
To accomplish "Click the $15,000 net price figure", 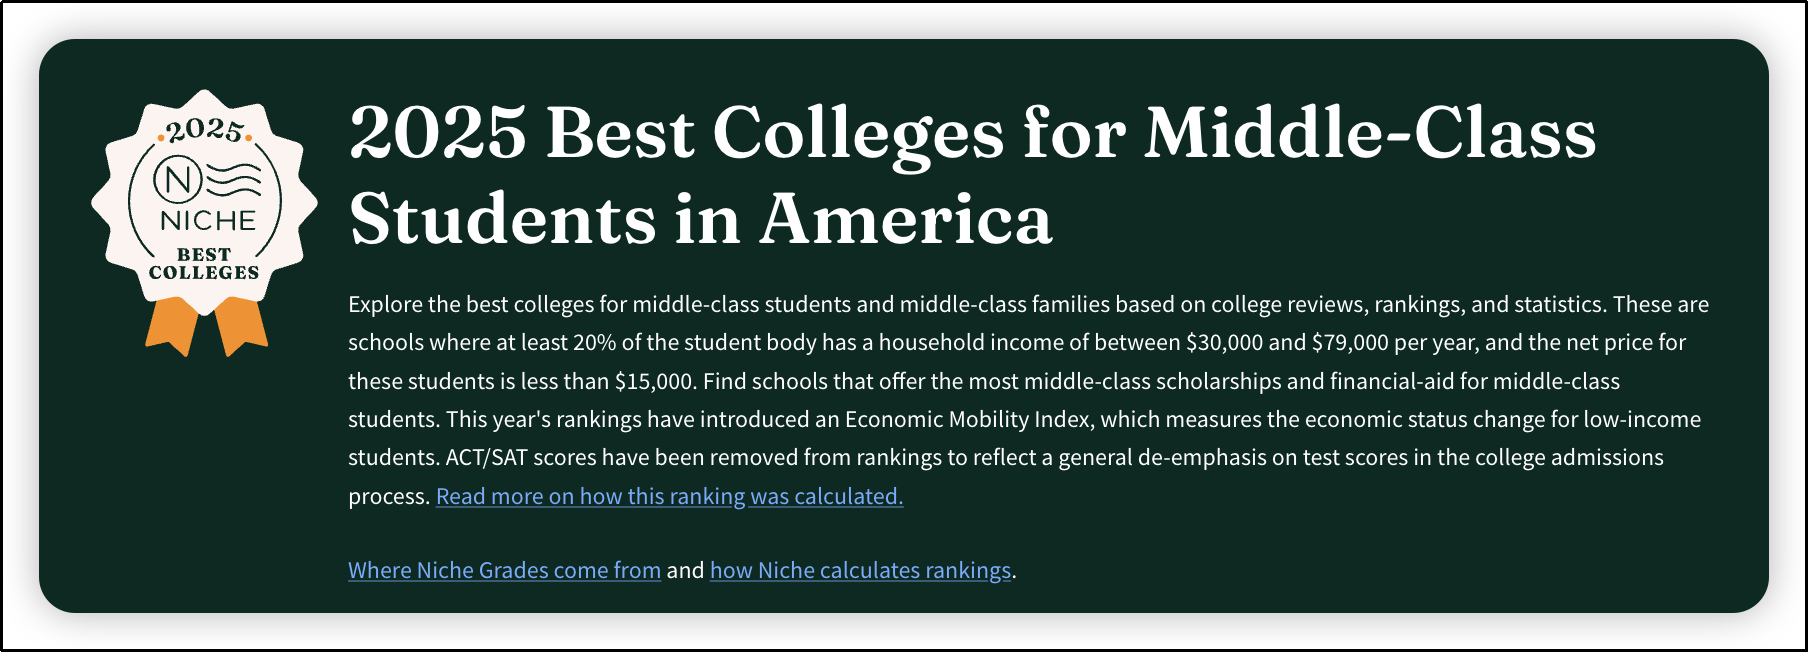I will click(x=654, y=381).
